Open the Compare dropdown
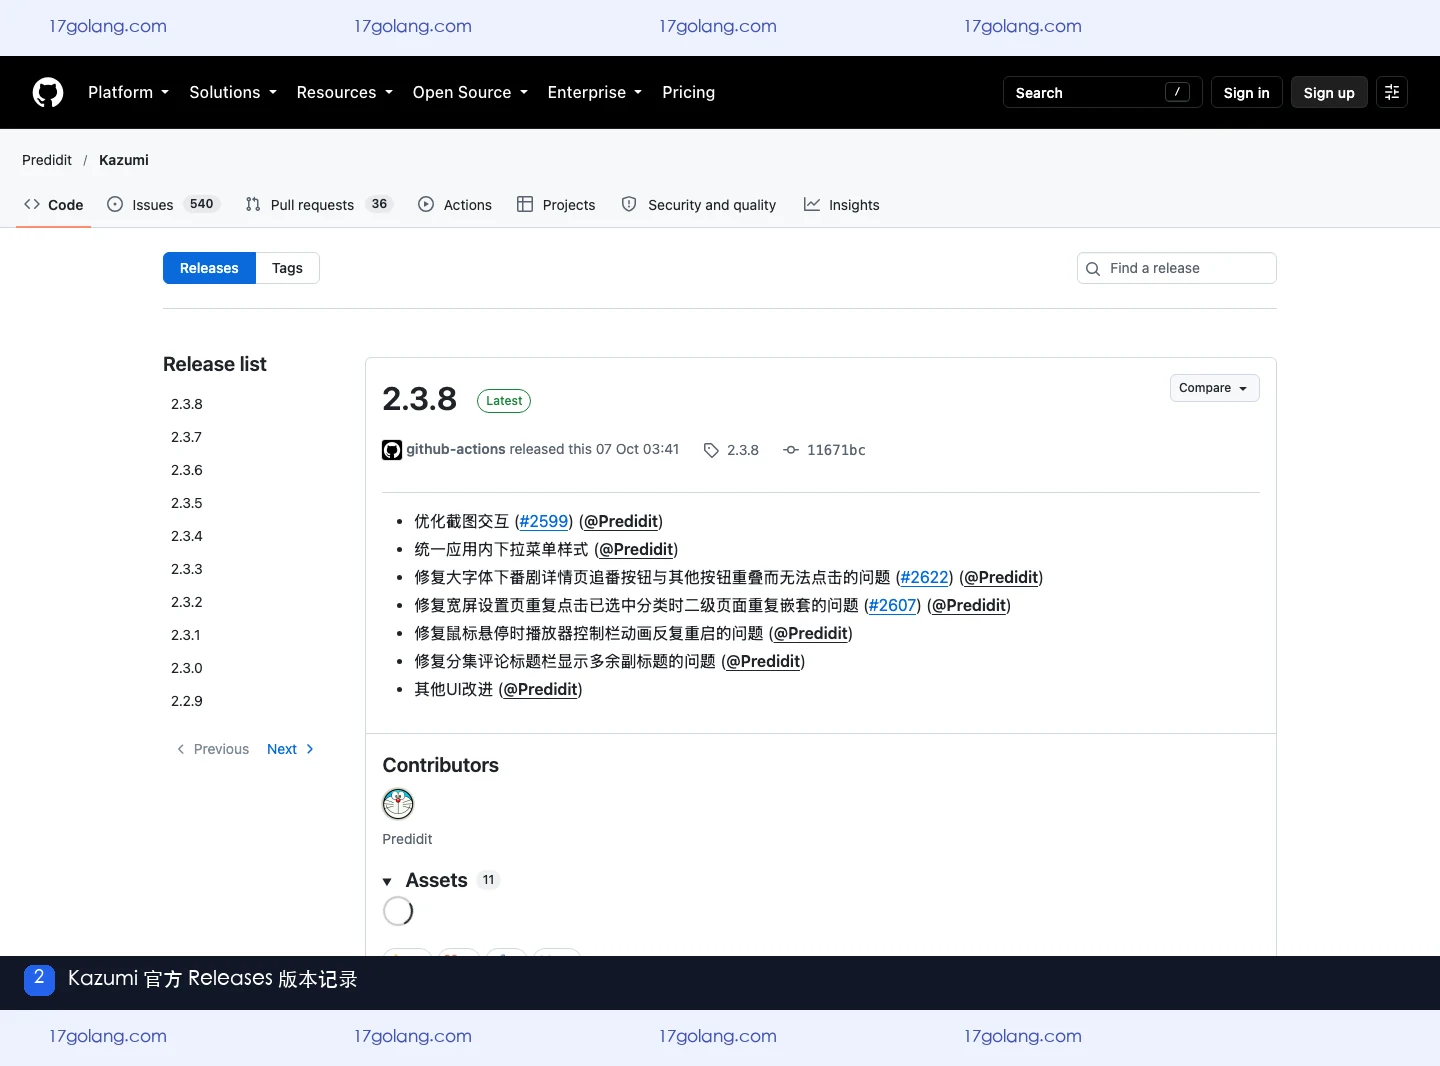 point(1214,388)
